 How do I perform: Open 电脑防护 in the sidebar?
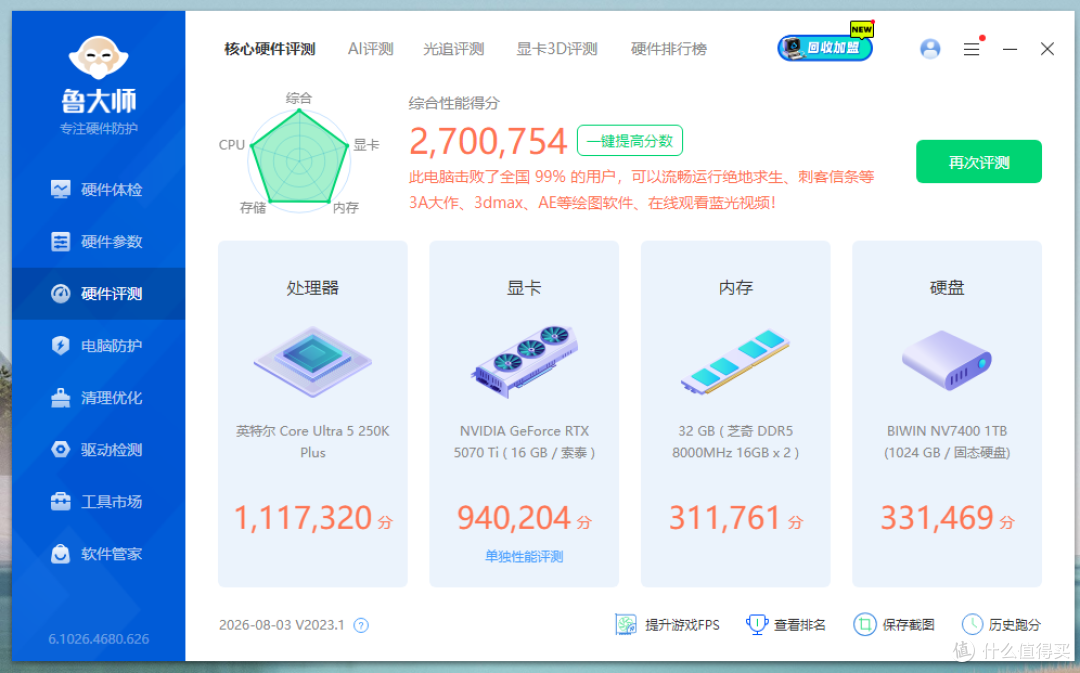98,346
